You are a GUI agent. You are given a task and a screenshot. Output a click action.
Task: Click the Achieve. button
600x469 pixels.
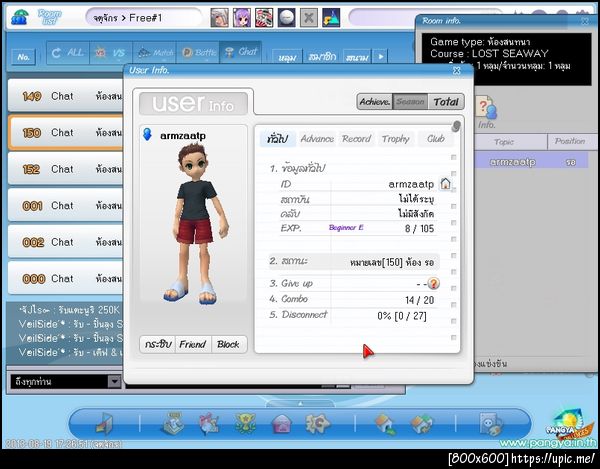click(375, 102)
